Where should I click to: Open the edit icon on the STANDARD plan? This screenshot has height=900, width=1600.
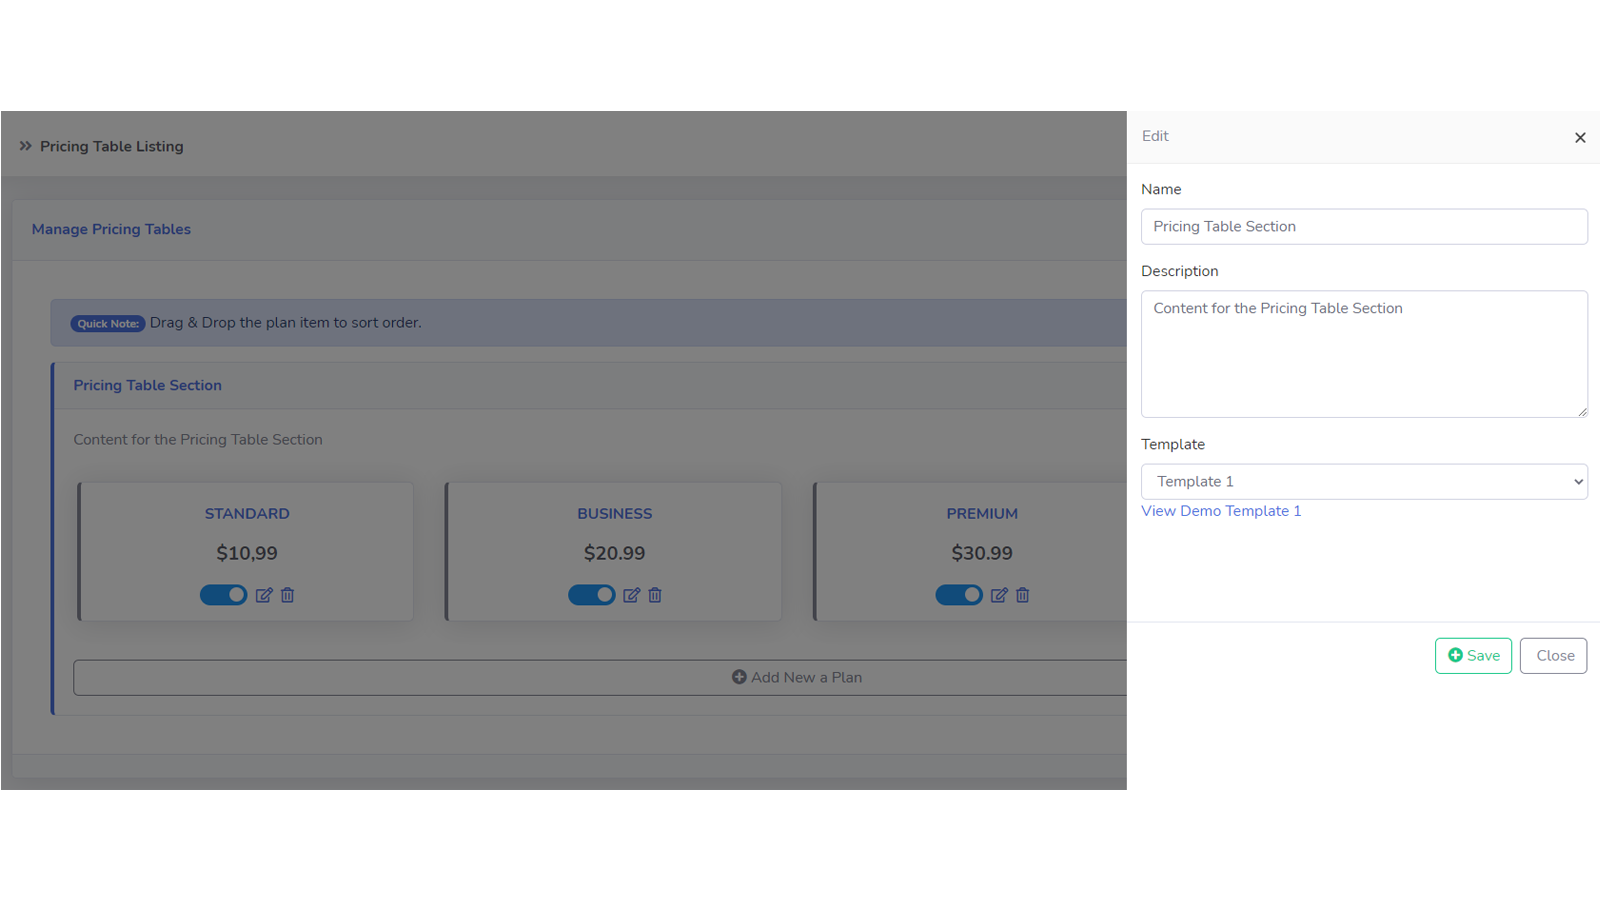(264, 595)
